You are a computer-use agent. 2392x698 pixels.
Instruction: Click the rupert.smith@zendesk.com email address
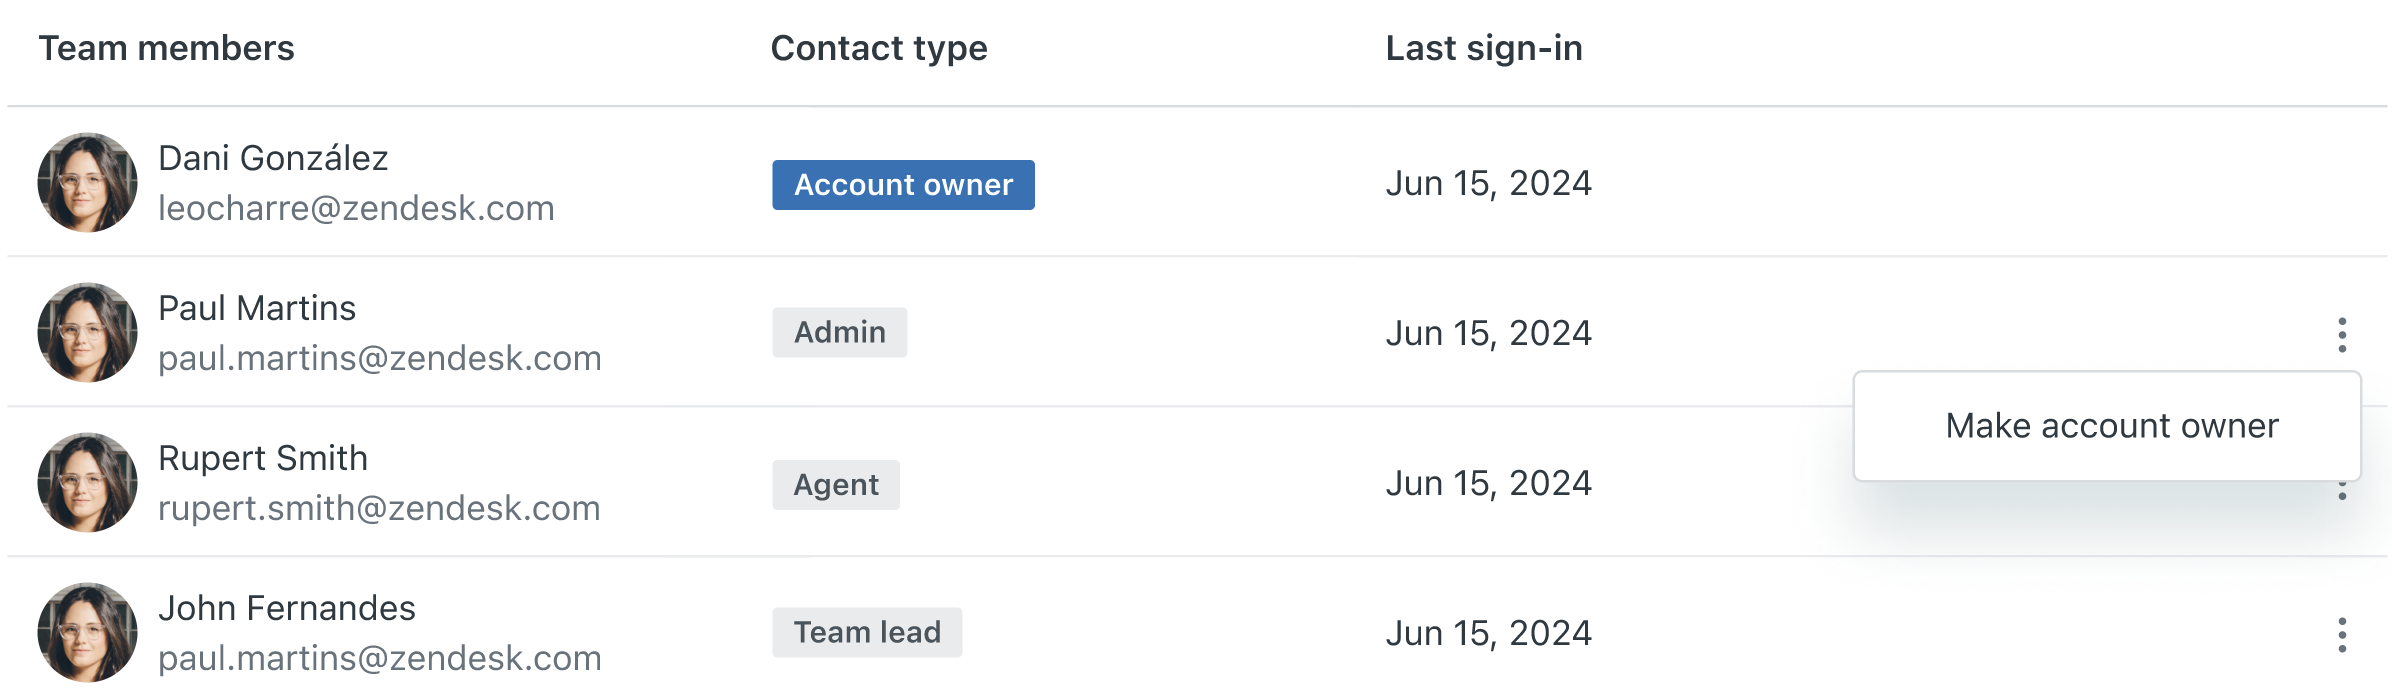379,508
